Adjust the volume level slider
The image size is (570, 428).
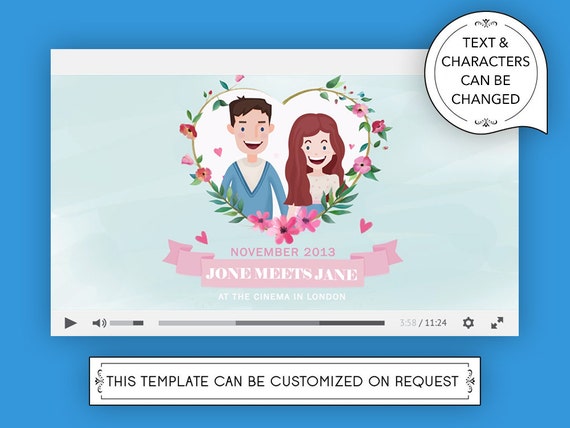127,323
